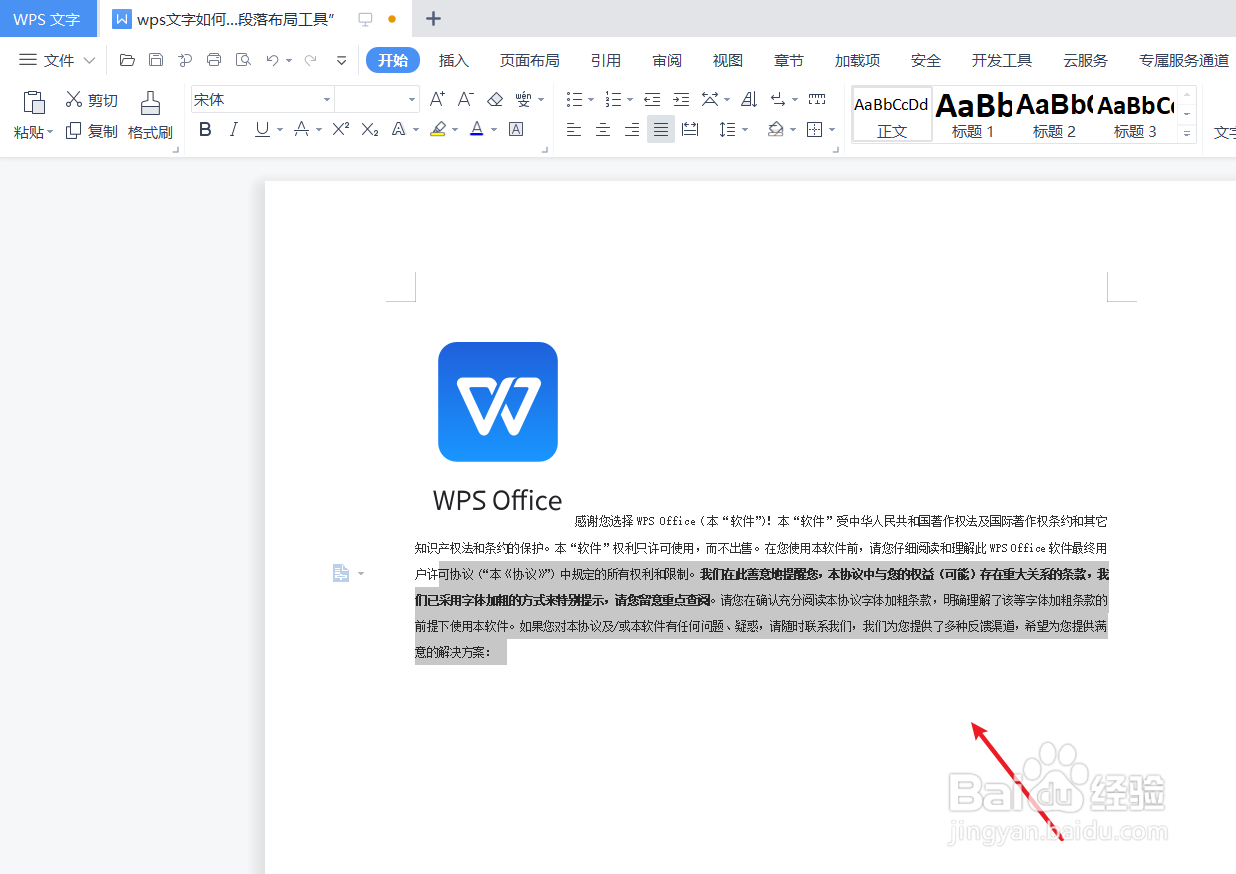Click the Subscript X₂ icon
1236x874 pixels.
(370, 129)
